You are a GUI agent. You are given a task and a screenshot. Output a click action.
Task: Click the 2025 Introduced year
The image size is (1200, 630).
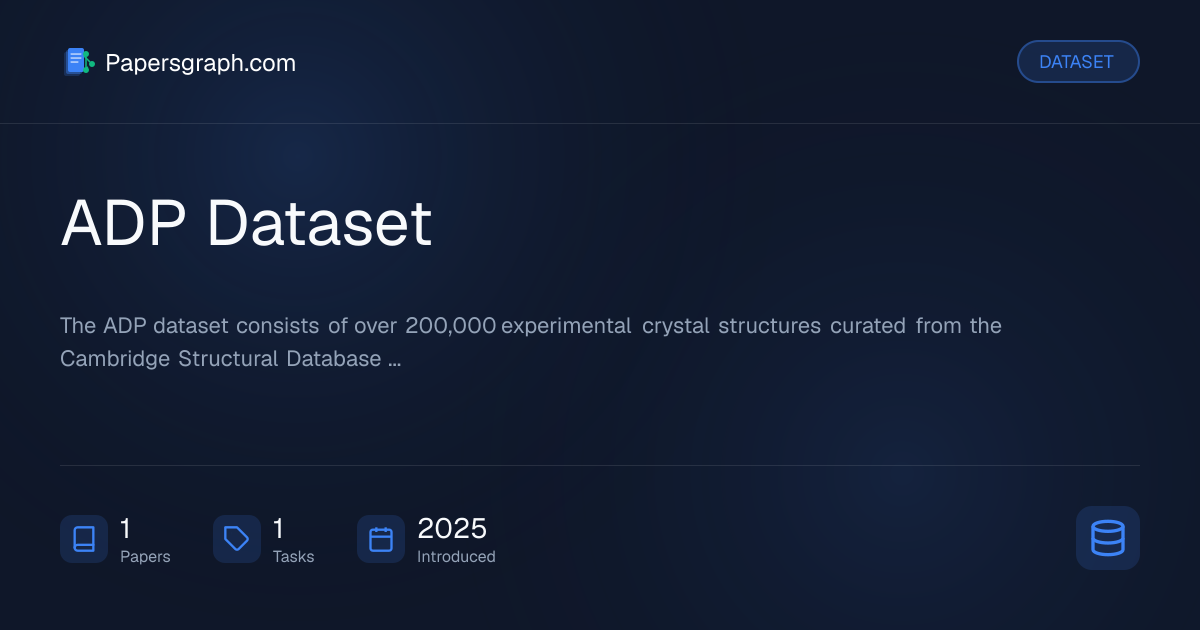pos(452,528)
